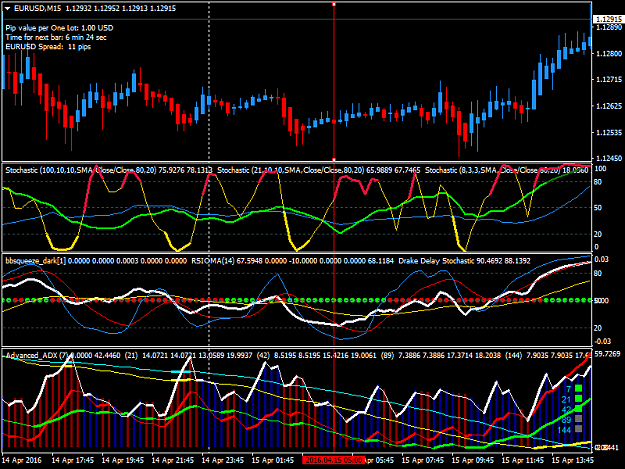Click the Advanced_ADX (7) indicator label
The image size is (625, 469).
[x=63, y=355]
